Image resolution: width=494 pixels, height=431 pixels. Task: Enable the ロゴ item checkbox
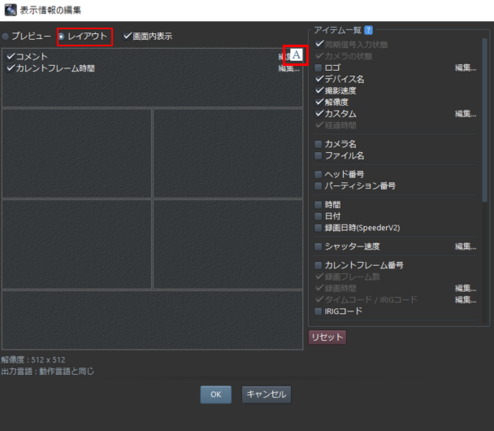[318, 68]
